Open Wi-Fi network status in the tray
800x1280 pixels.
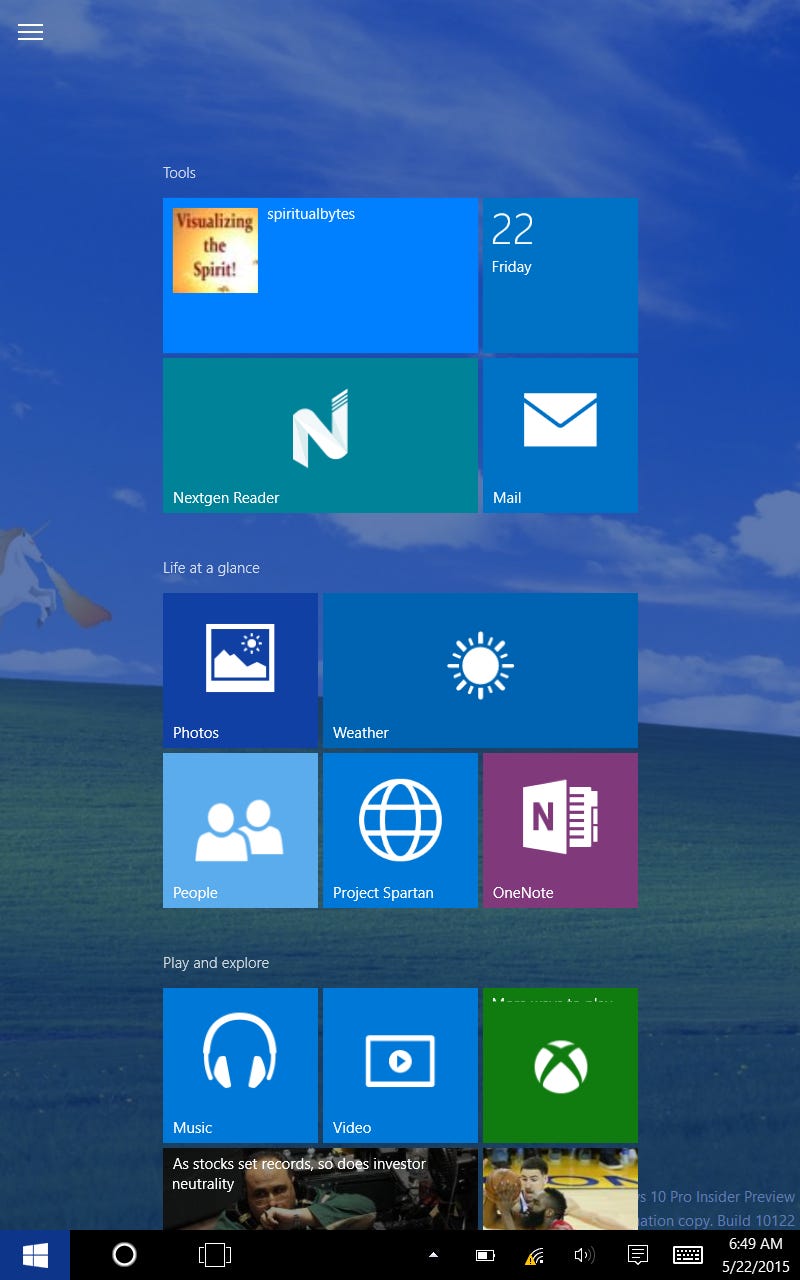pos(534,1254)
